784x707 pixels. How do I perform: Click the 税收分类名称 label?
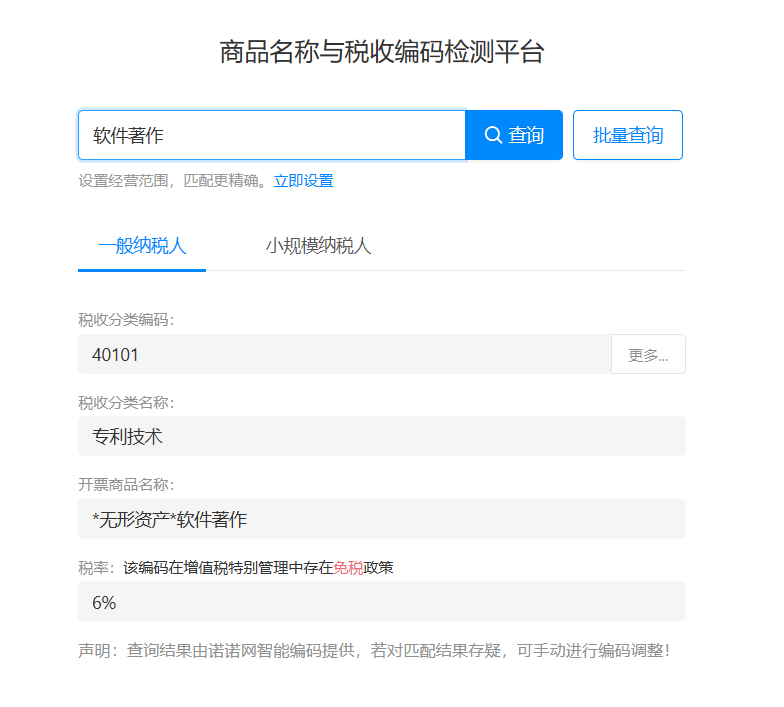[x=126, y=403]
